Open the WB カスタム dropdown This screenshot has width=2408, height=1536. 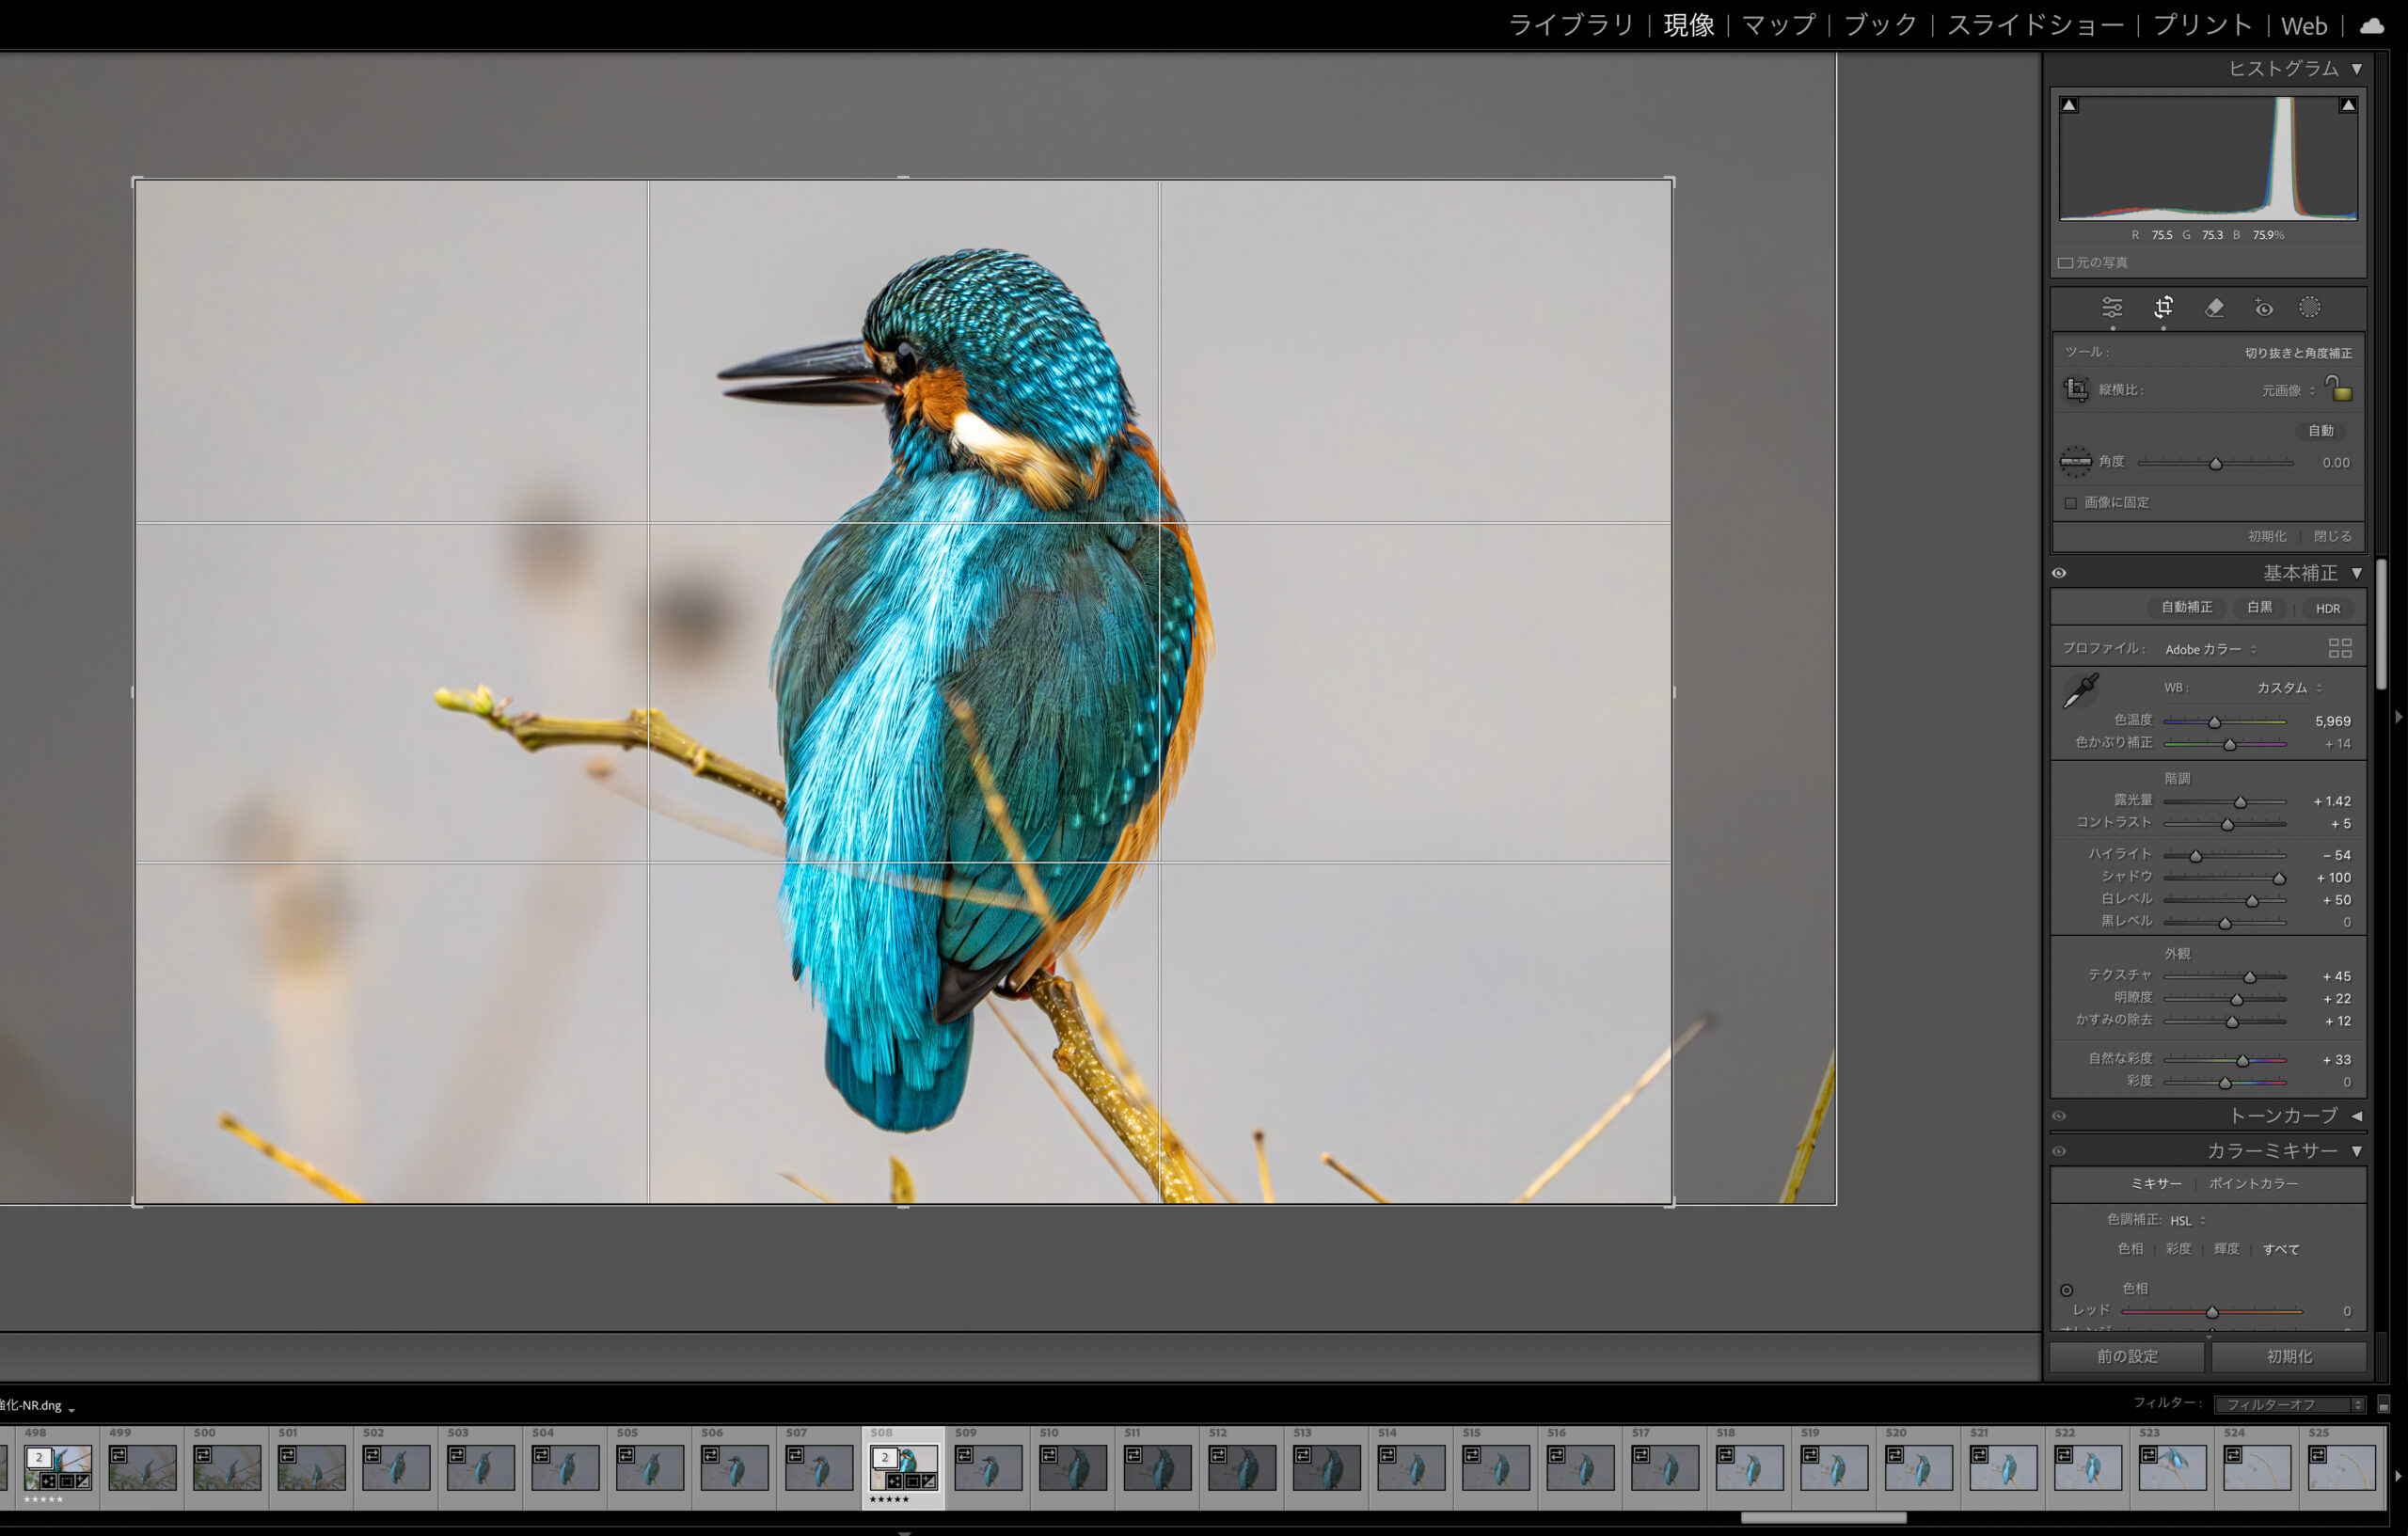[2289, 687]
